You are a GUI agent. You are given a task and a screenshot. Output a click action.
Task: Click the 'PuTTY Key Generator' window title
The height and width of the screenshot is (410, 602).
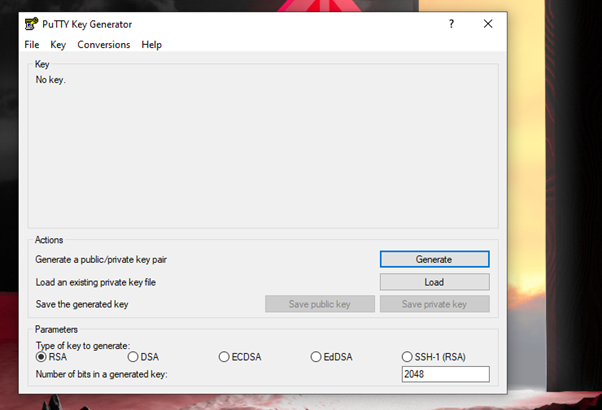[x=87, y=24]
